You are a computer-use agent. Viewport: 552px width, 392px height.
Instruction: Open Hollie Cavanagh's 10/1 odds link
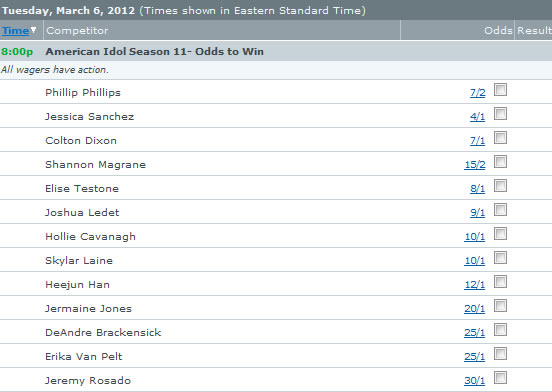475,237
